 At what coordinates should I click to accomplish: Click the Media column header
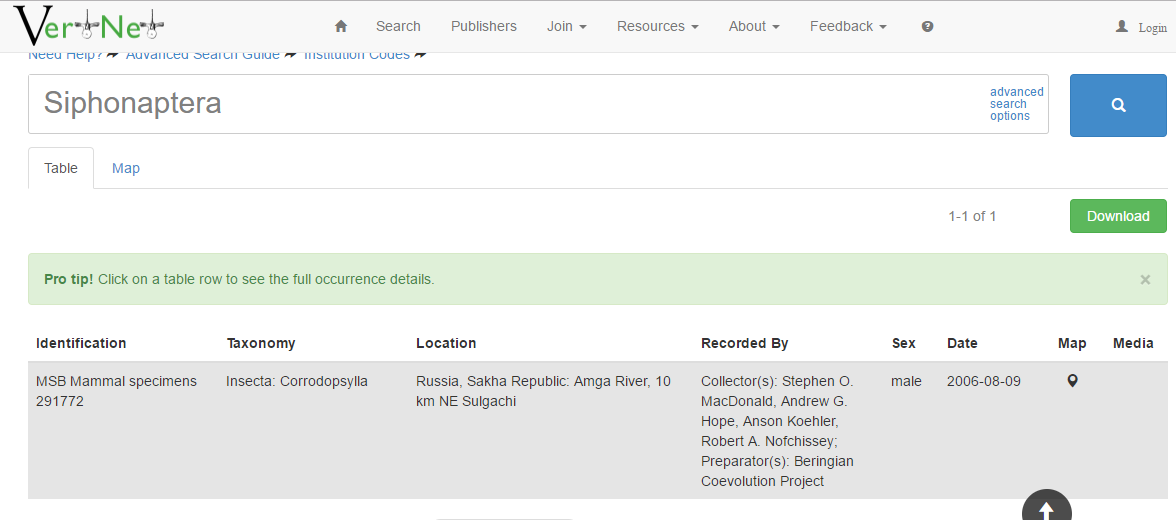coord(1133,343)
